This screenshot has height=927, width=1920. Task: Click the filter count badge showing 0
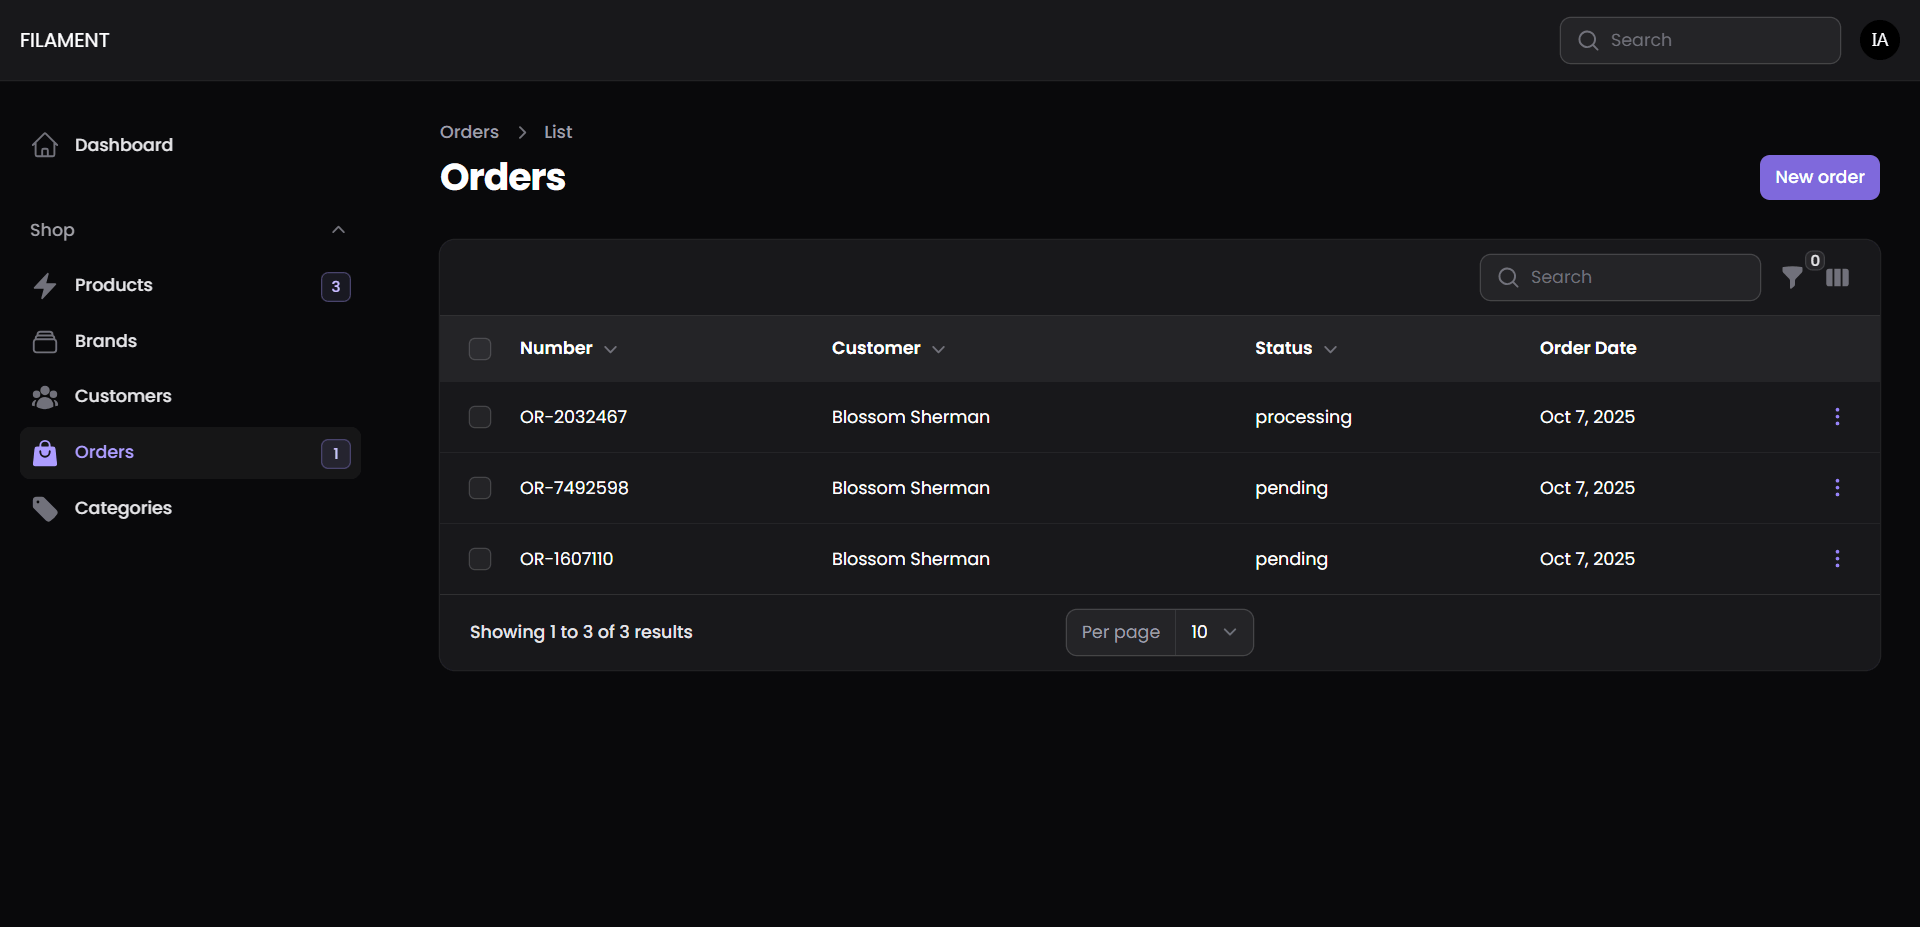click(x=1815, y=260)
